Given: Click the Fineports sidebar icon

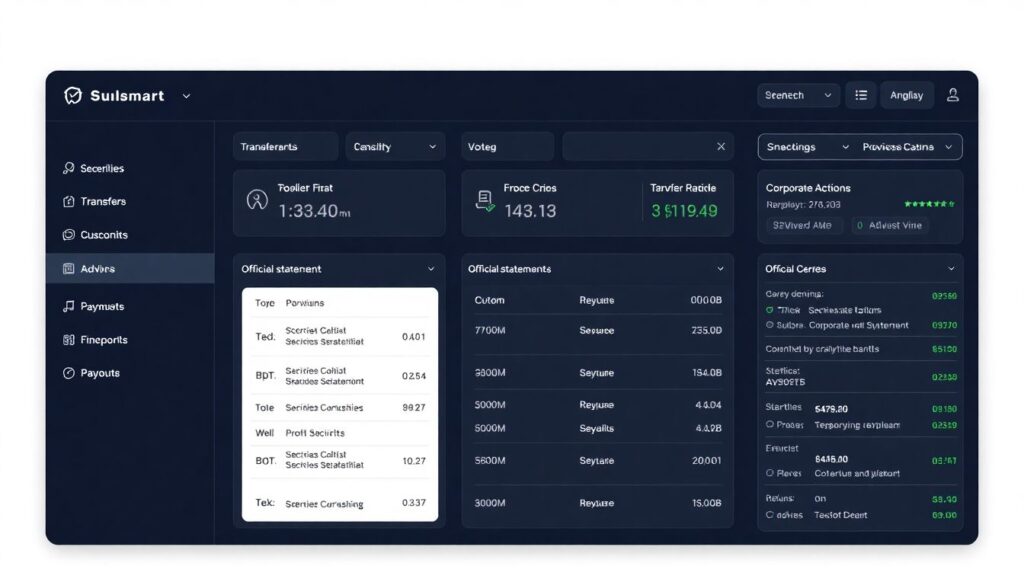Looking at the screenshot, I should tap(68, 340).
